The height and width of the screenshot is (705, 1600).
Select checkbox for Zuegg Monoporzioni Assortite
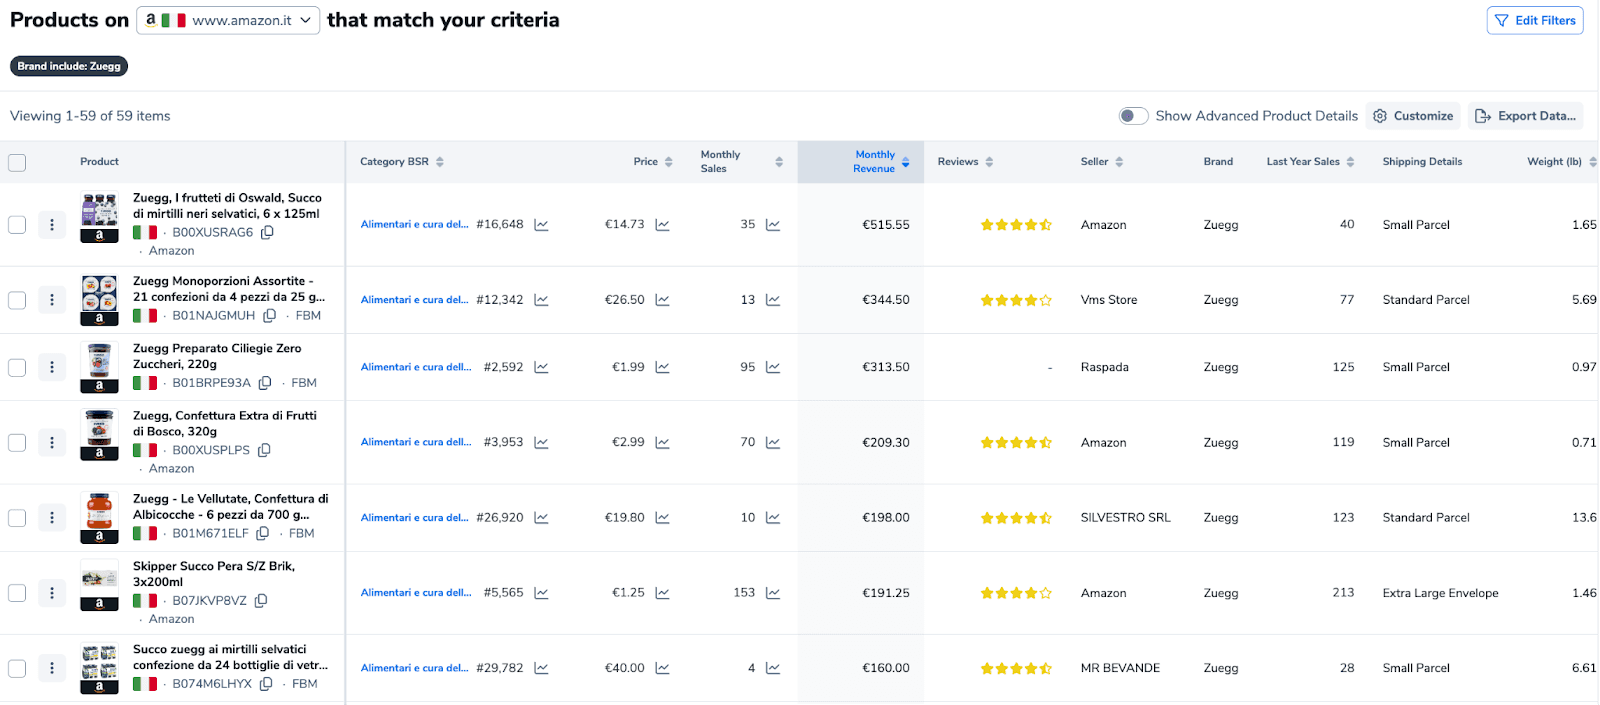[x=17, y=300]
